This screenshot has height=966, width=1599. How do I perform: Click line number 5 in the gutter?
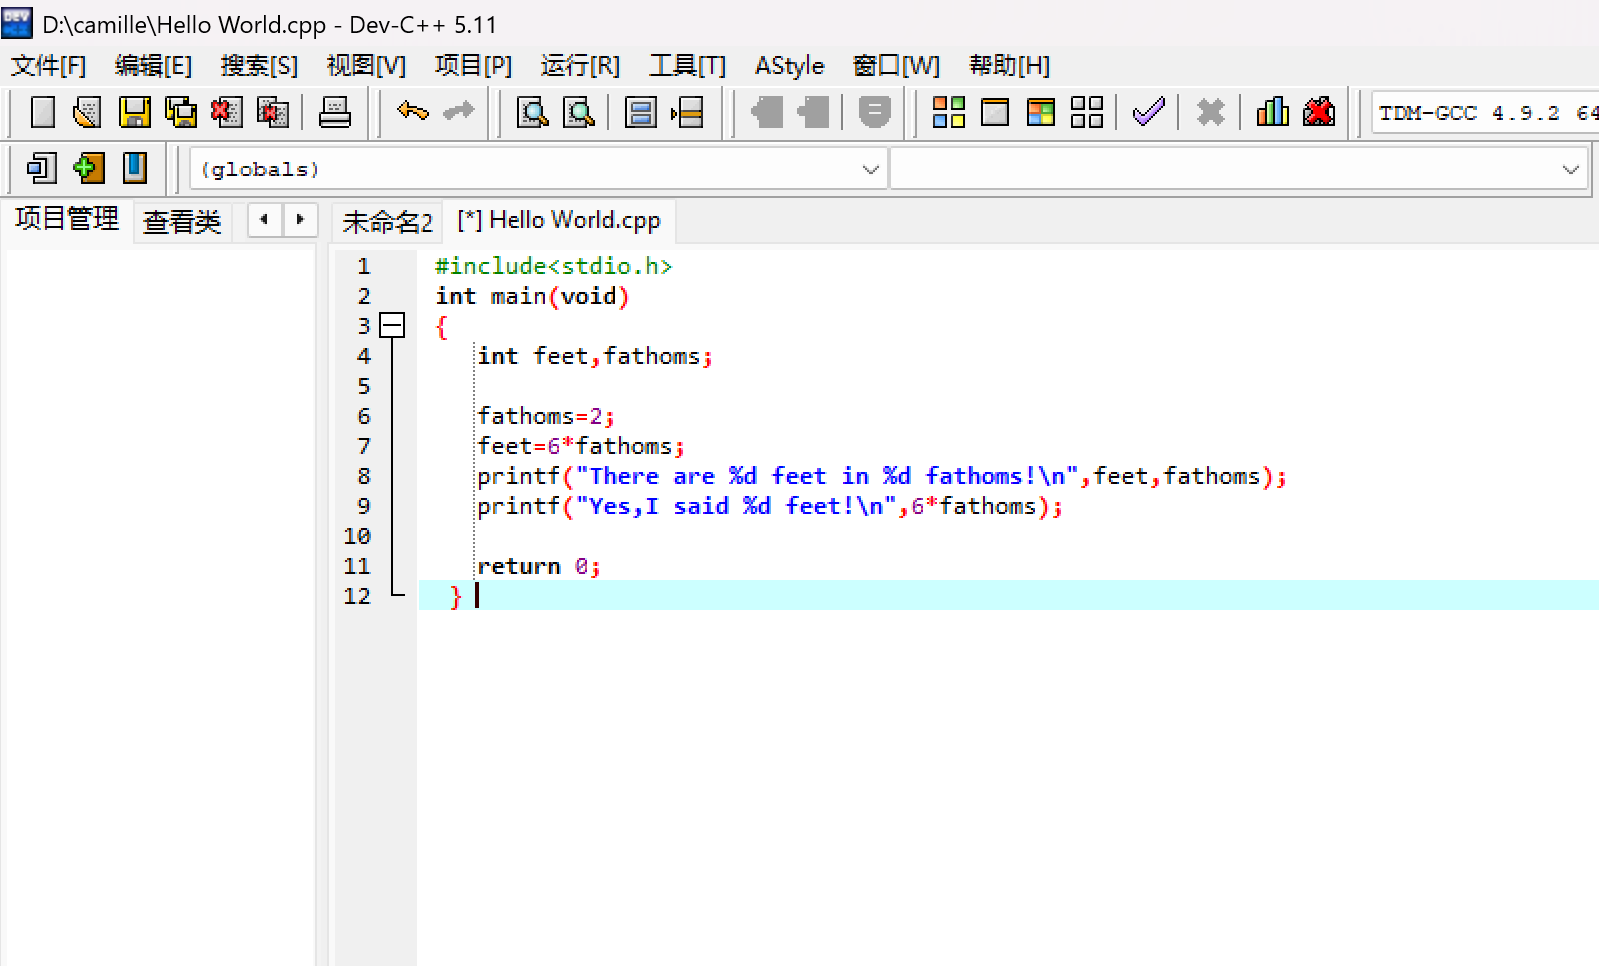(x=364, y=386)
